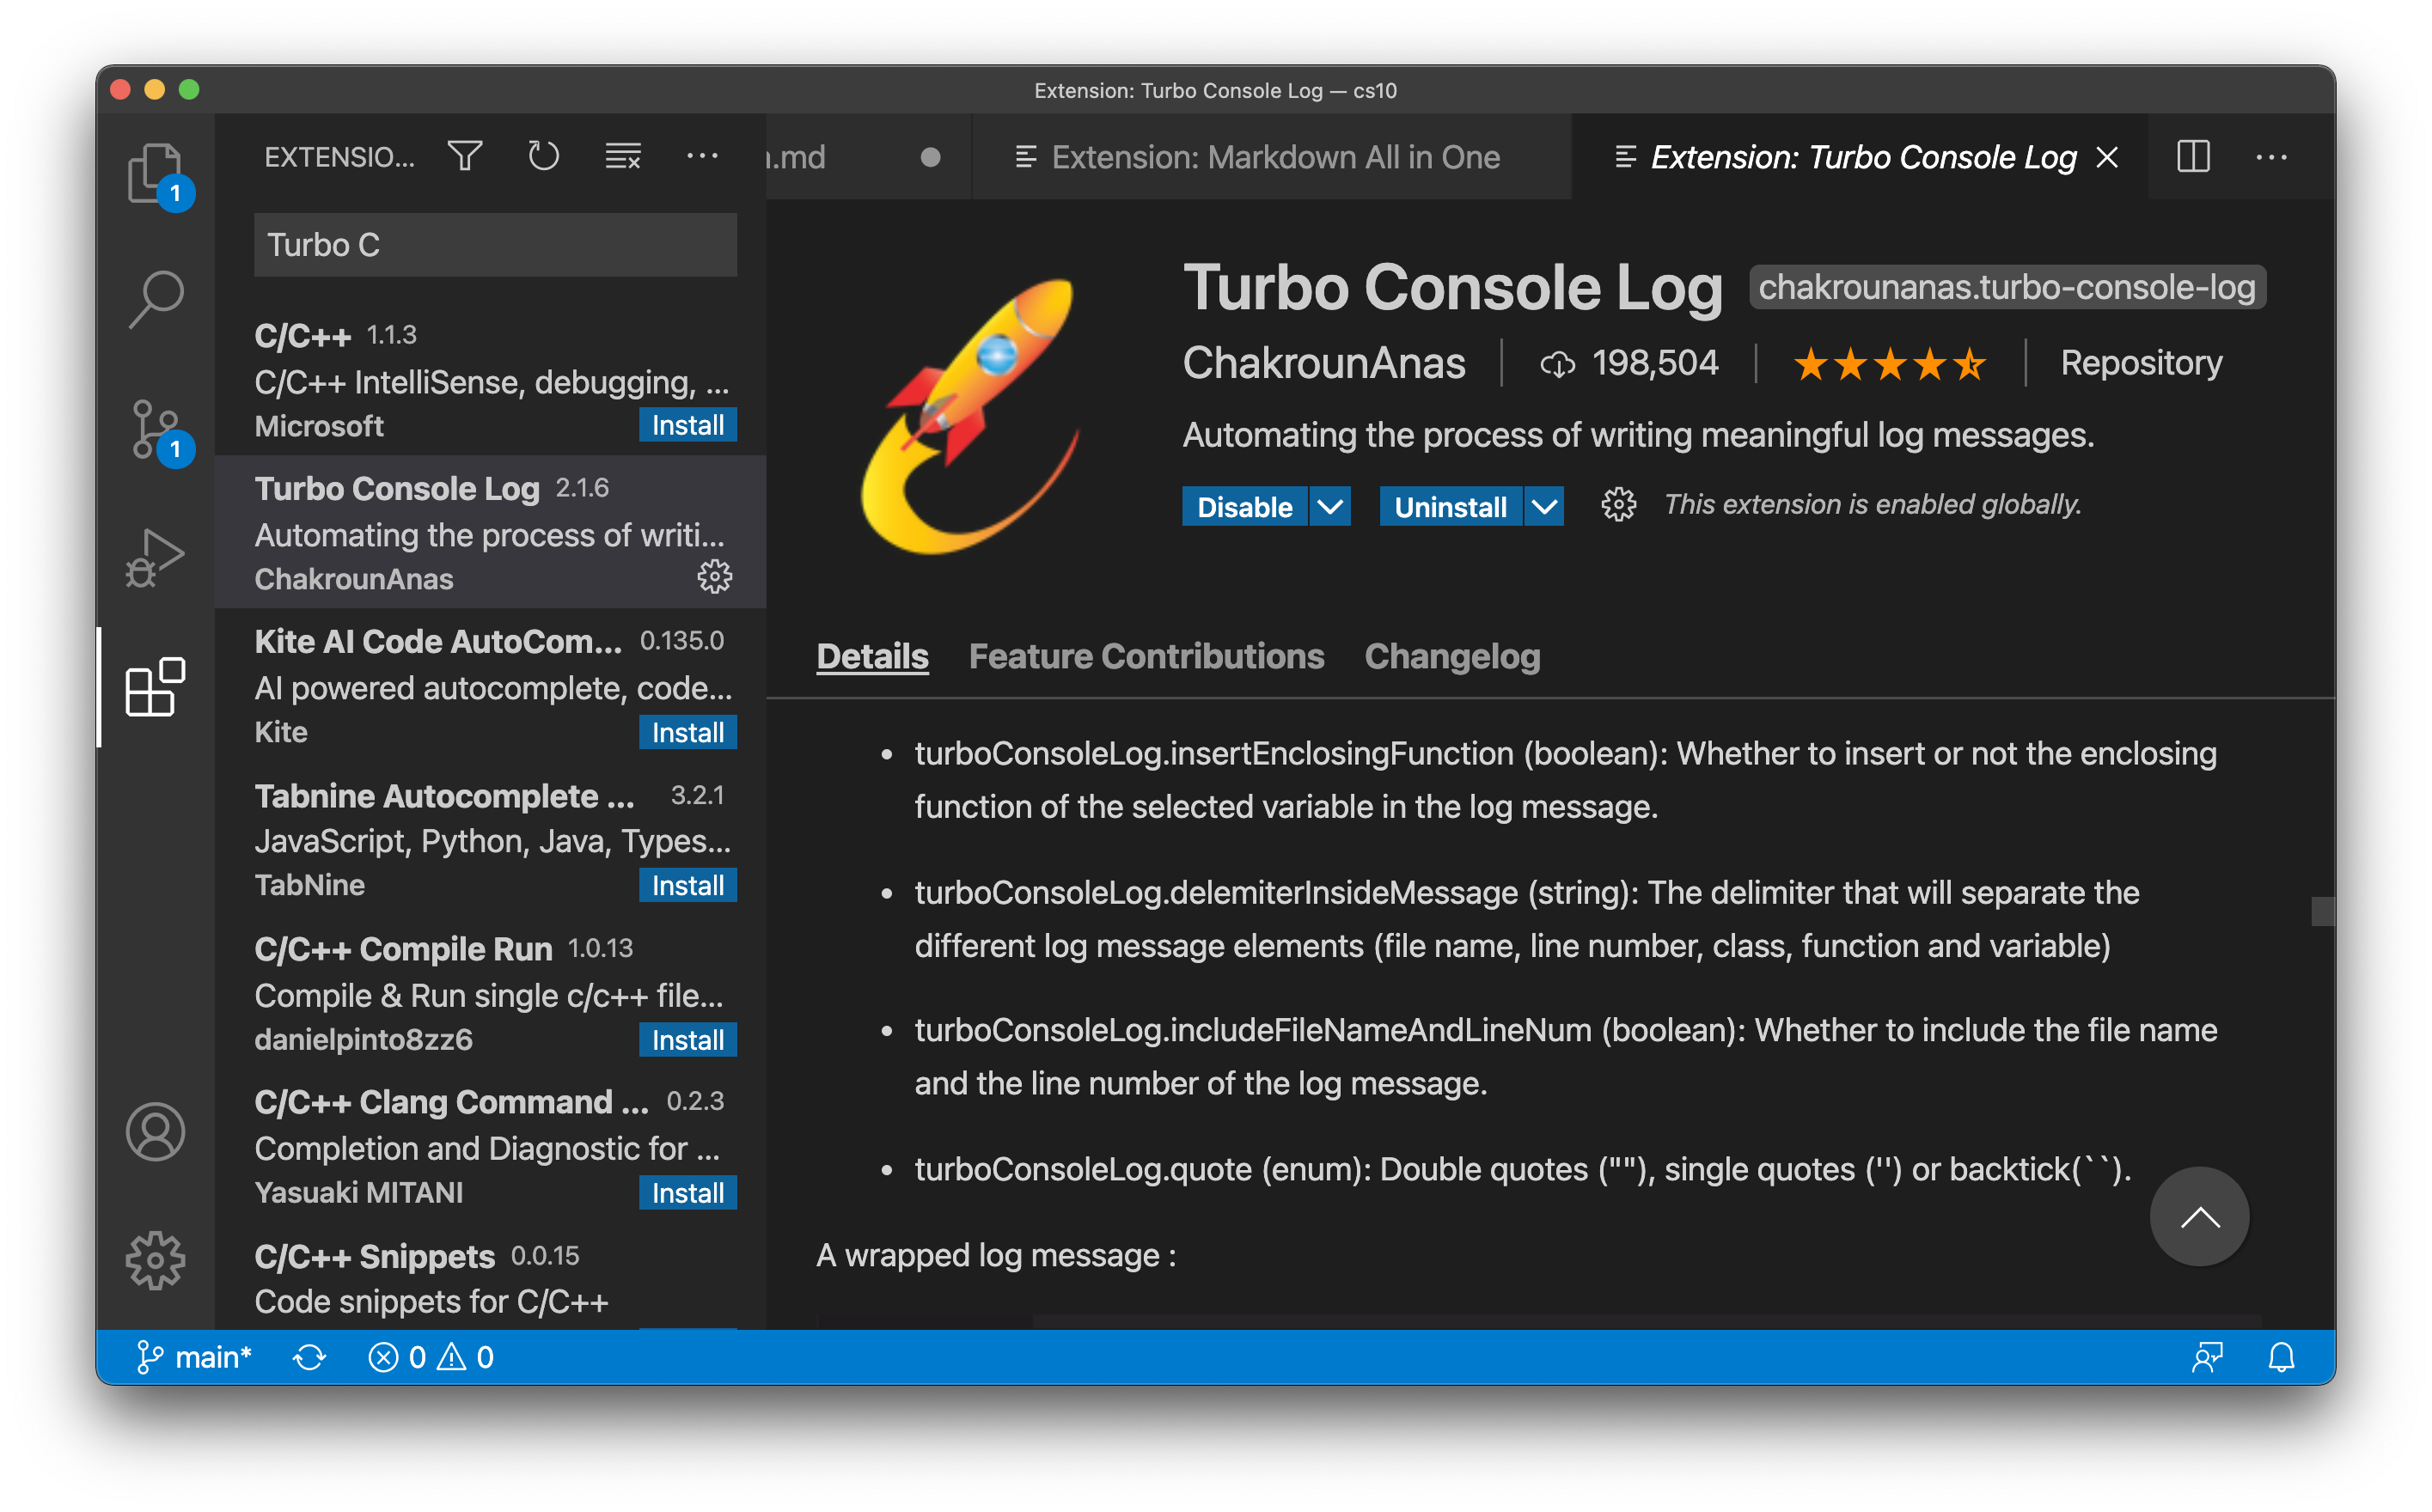Viewport: 2432px width, 1512px height.
Task: Open notifications bell
Action: (2281, 1357)
